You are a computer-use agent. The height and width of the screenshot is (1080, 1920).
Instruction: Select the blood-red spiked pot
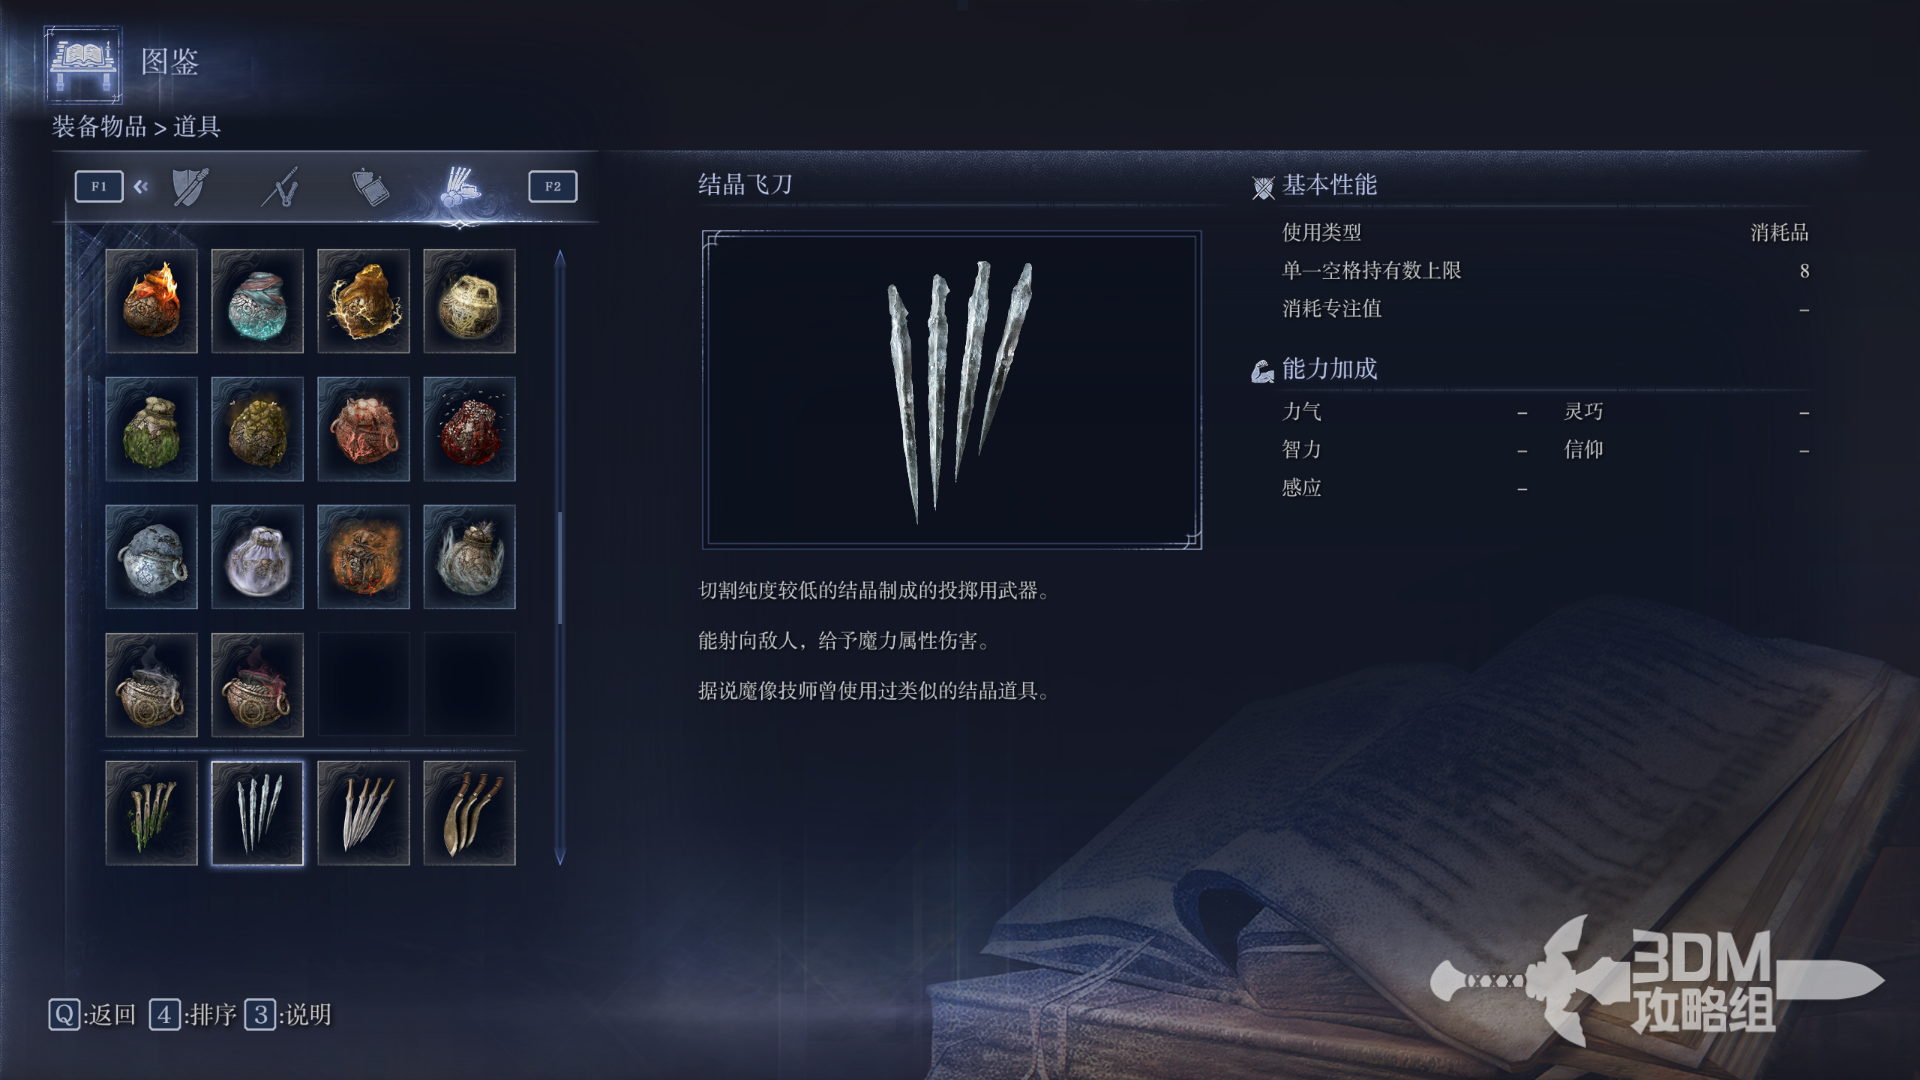tap(469, 429)
